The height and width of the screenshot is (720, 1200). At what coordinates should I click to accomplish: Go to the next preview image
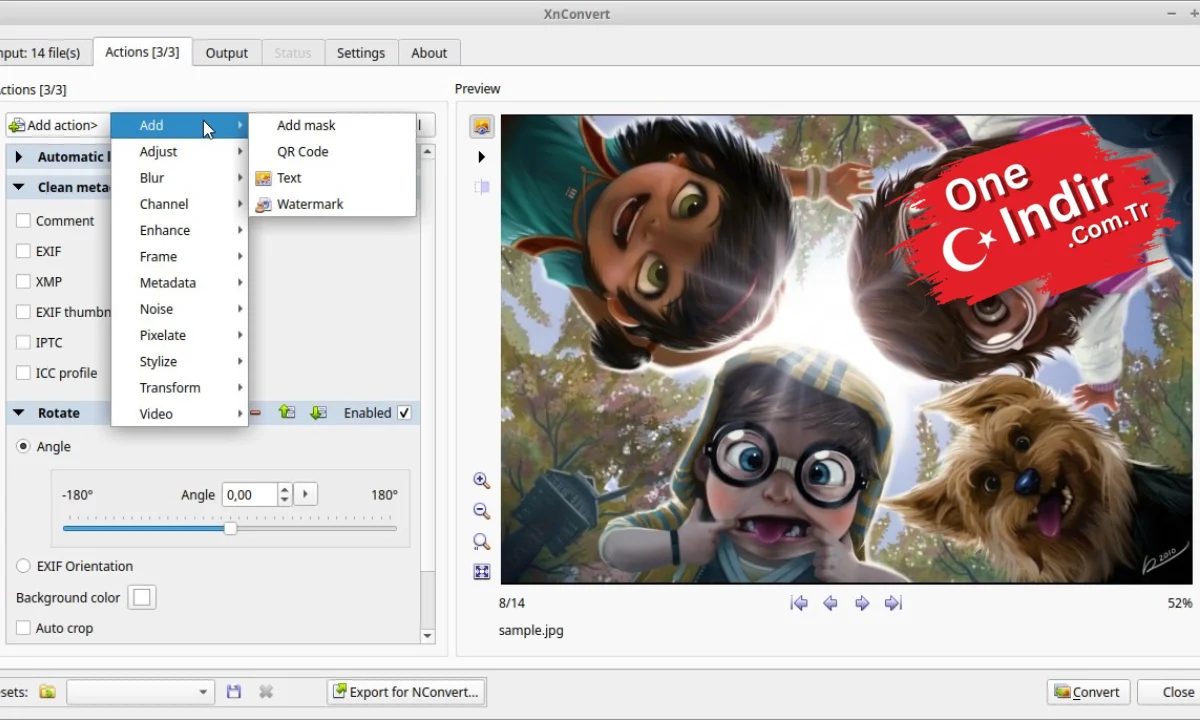point(862,603)
